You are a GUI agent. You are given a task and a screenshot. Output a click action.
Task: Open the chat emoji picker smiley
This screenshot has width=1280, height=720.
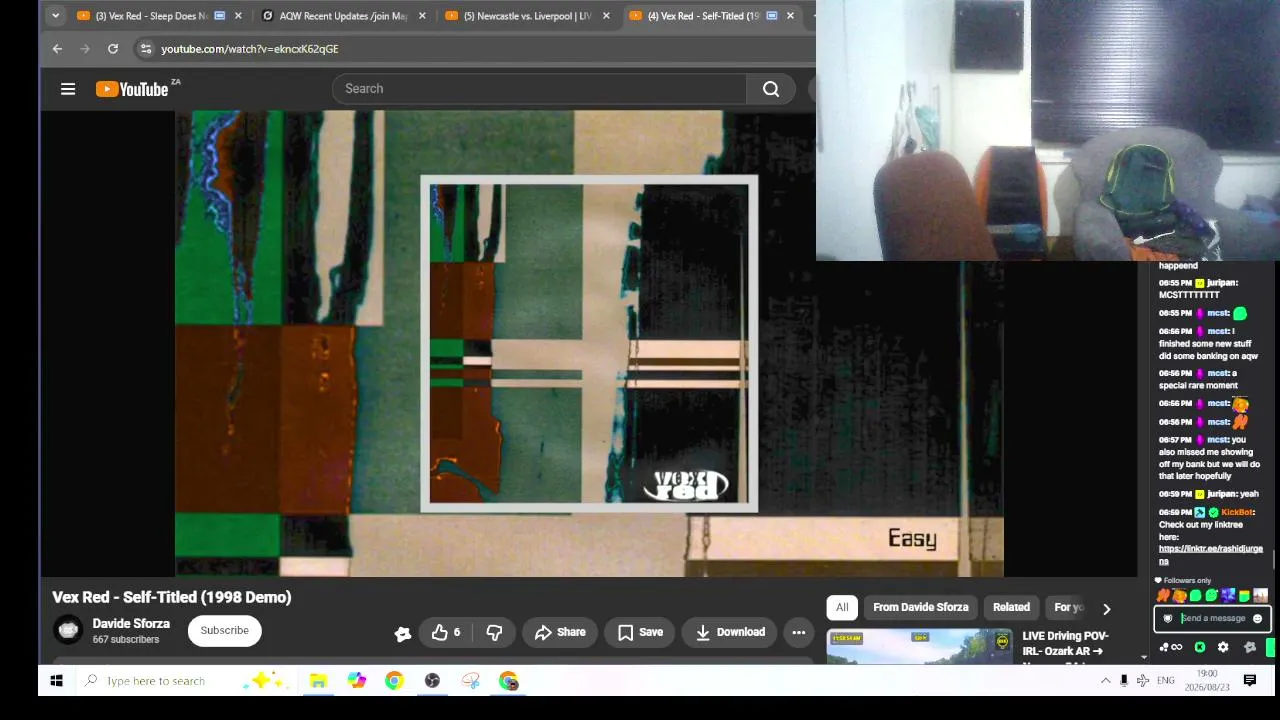click(x=1258, y=619)
